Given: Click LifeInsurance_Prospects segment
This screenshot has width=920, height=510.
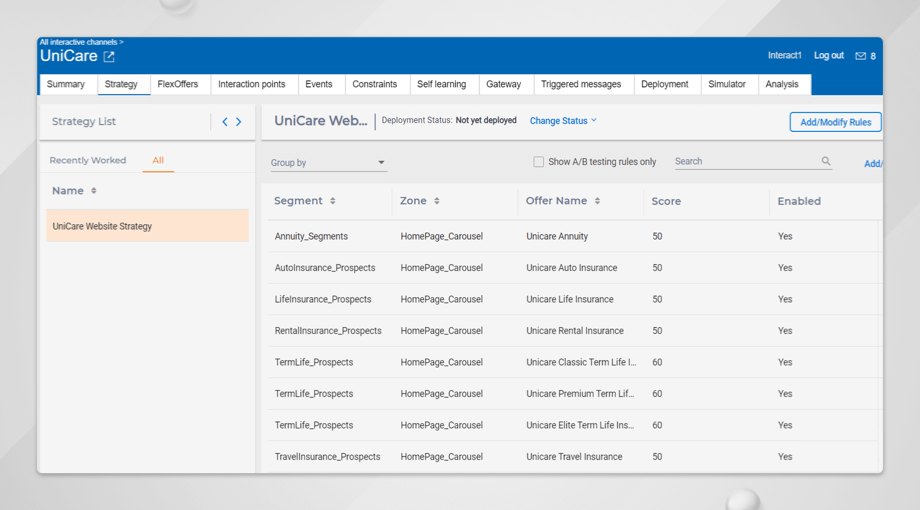Looking at the screenshot, I should [323, 299].
